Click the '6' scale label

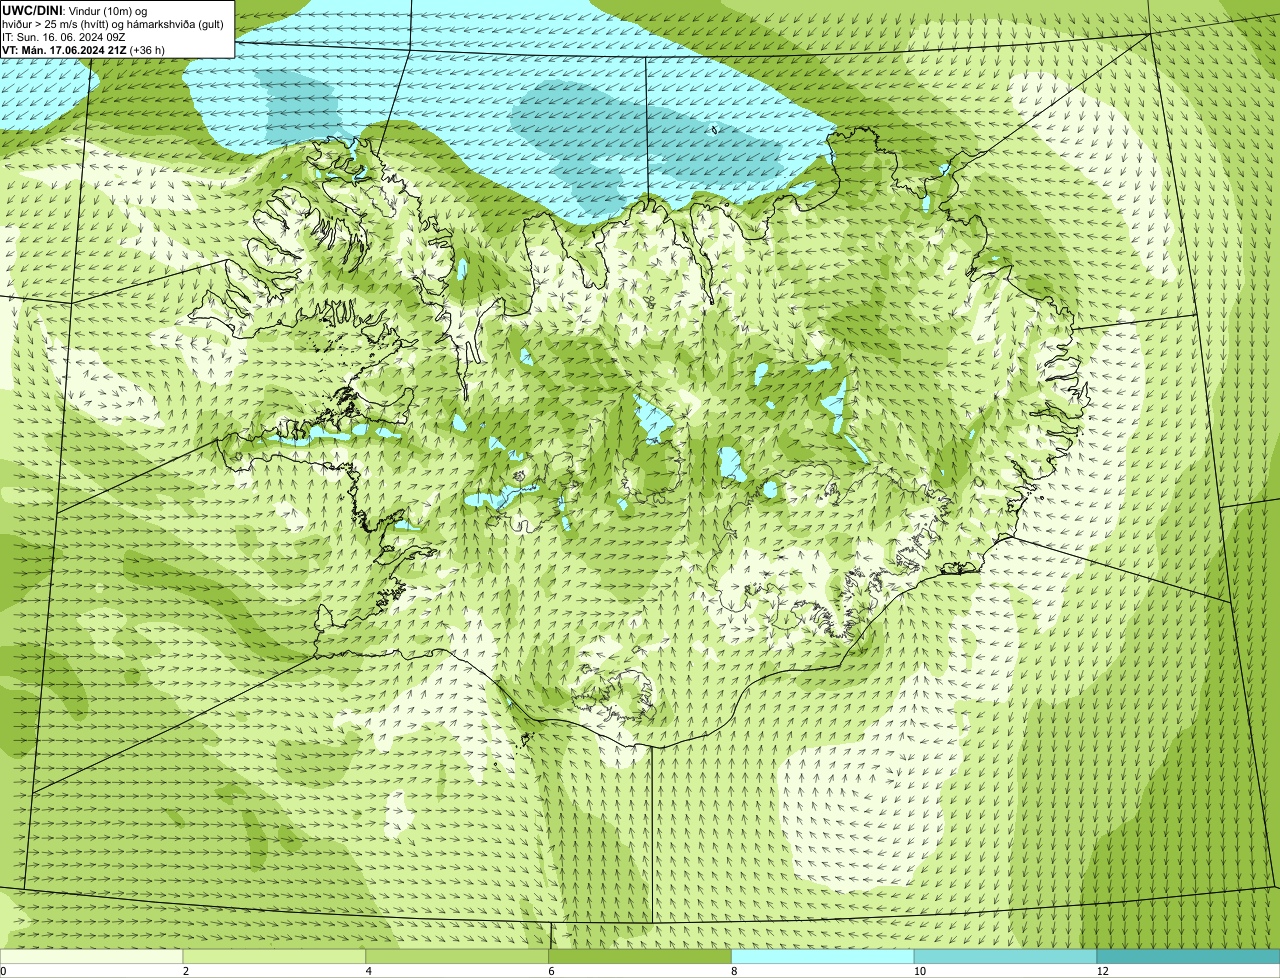point(551,971)
